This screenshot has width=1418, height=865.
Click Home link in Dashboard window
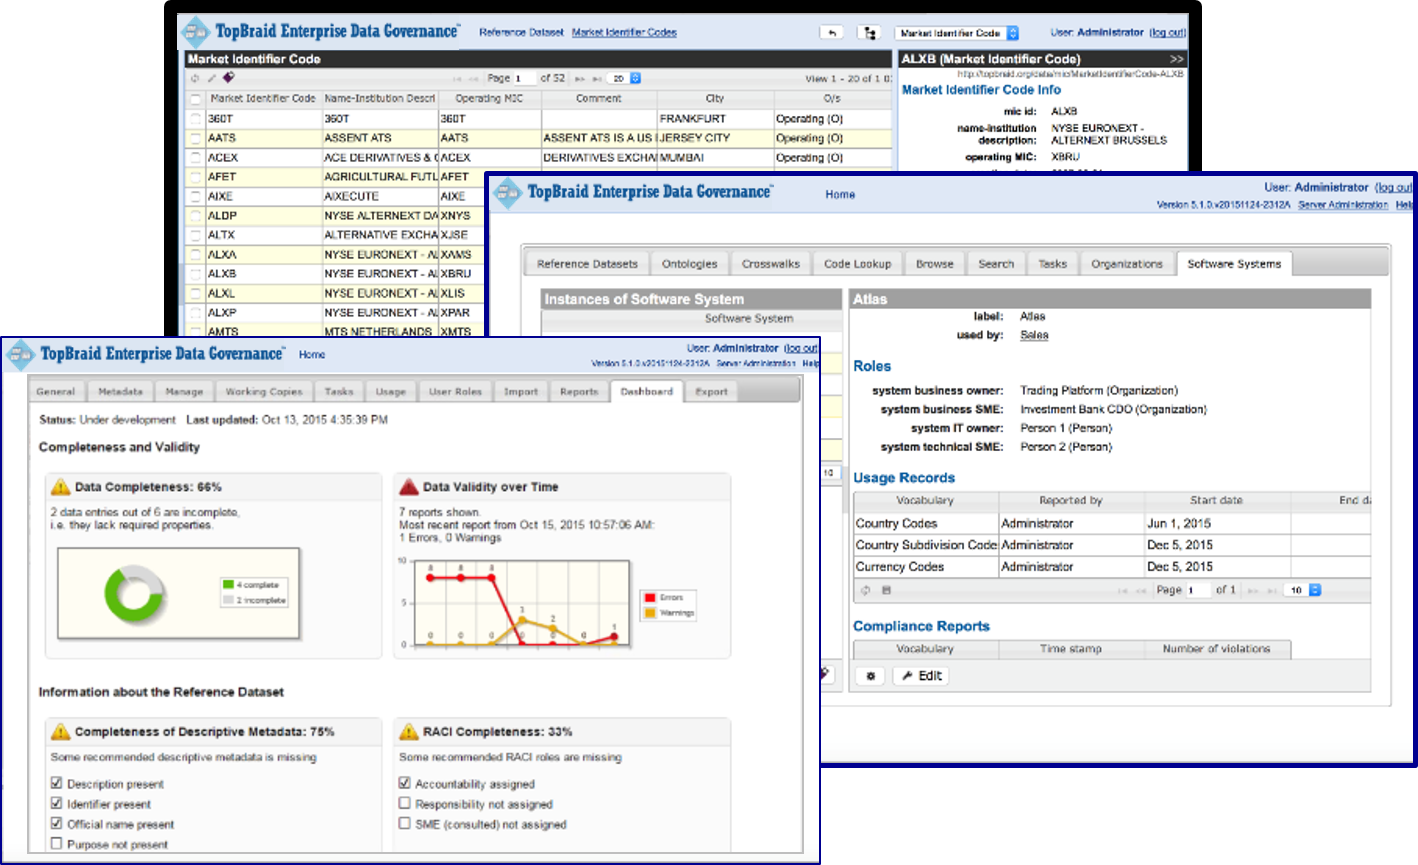point(312,354)
